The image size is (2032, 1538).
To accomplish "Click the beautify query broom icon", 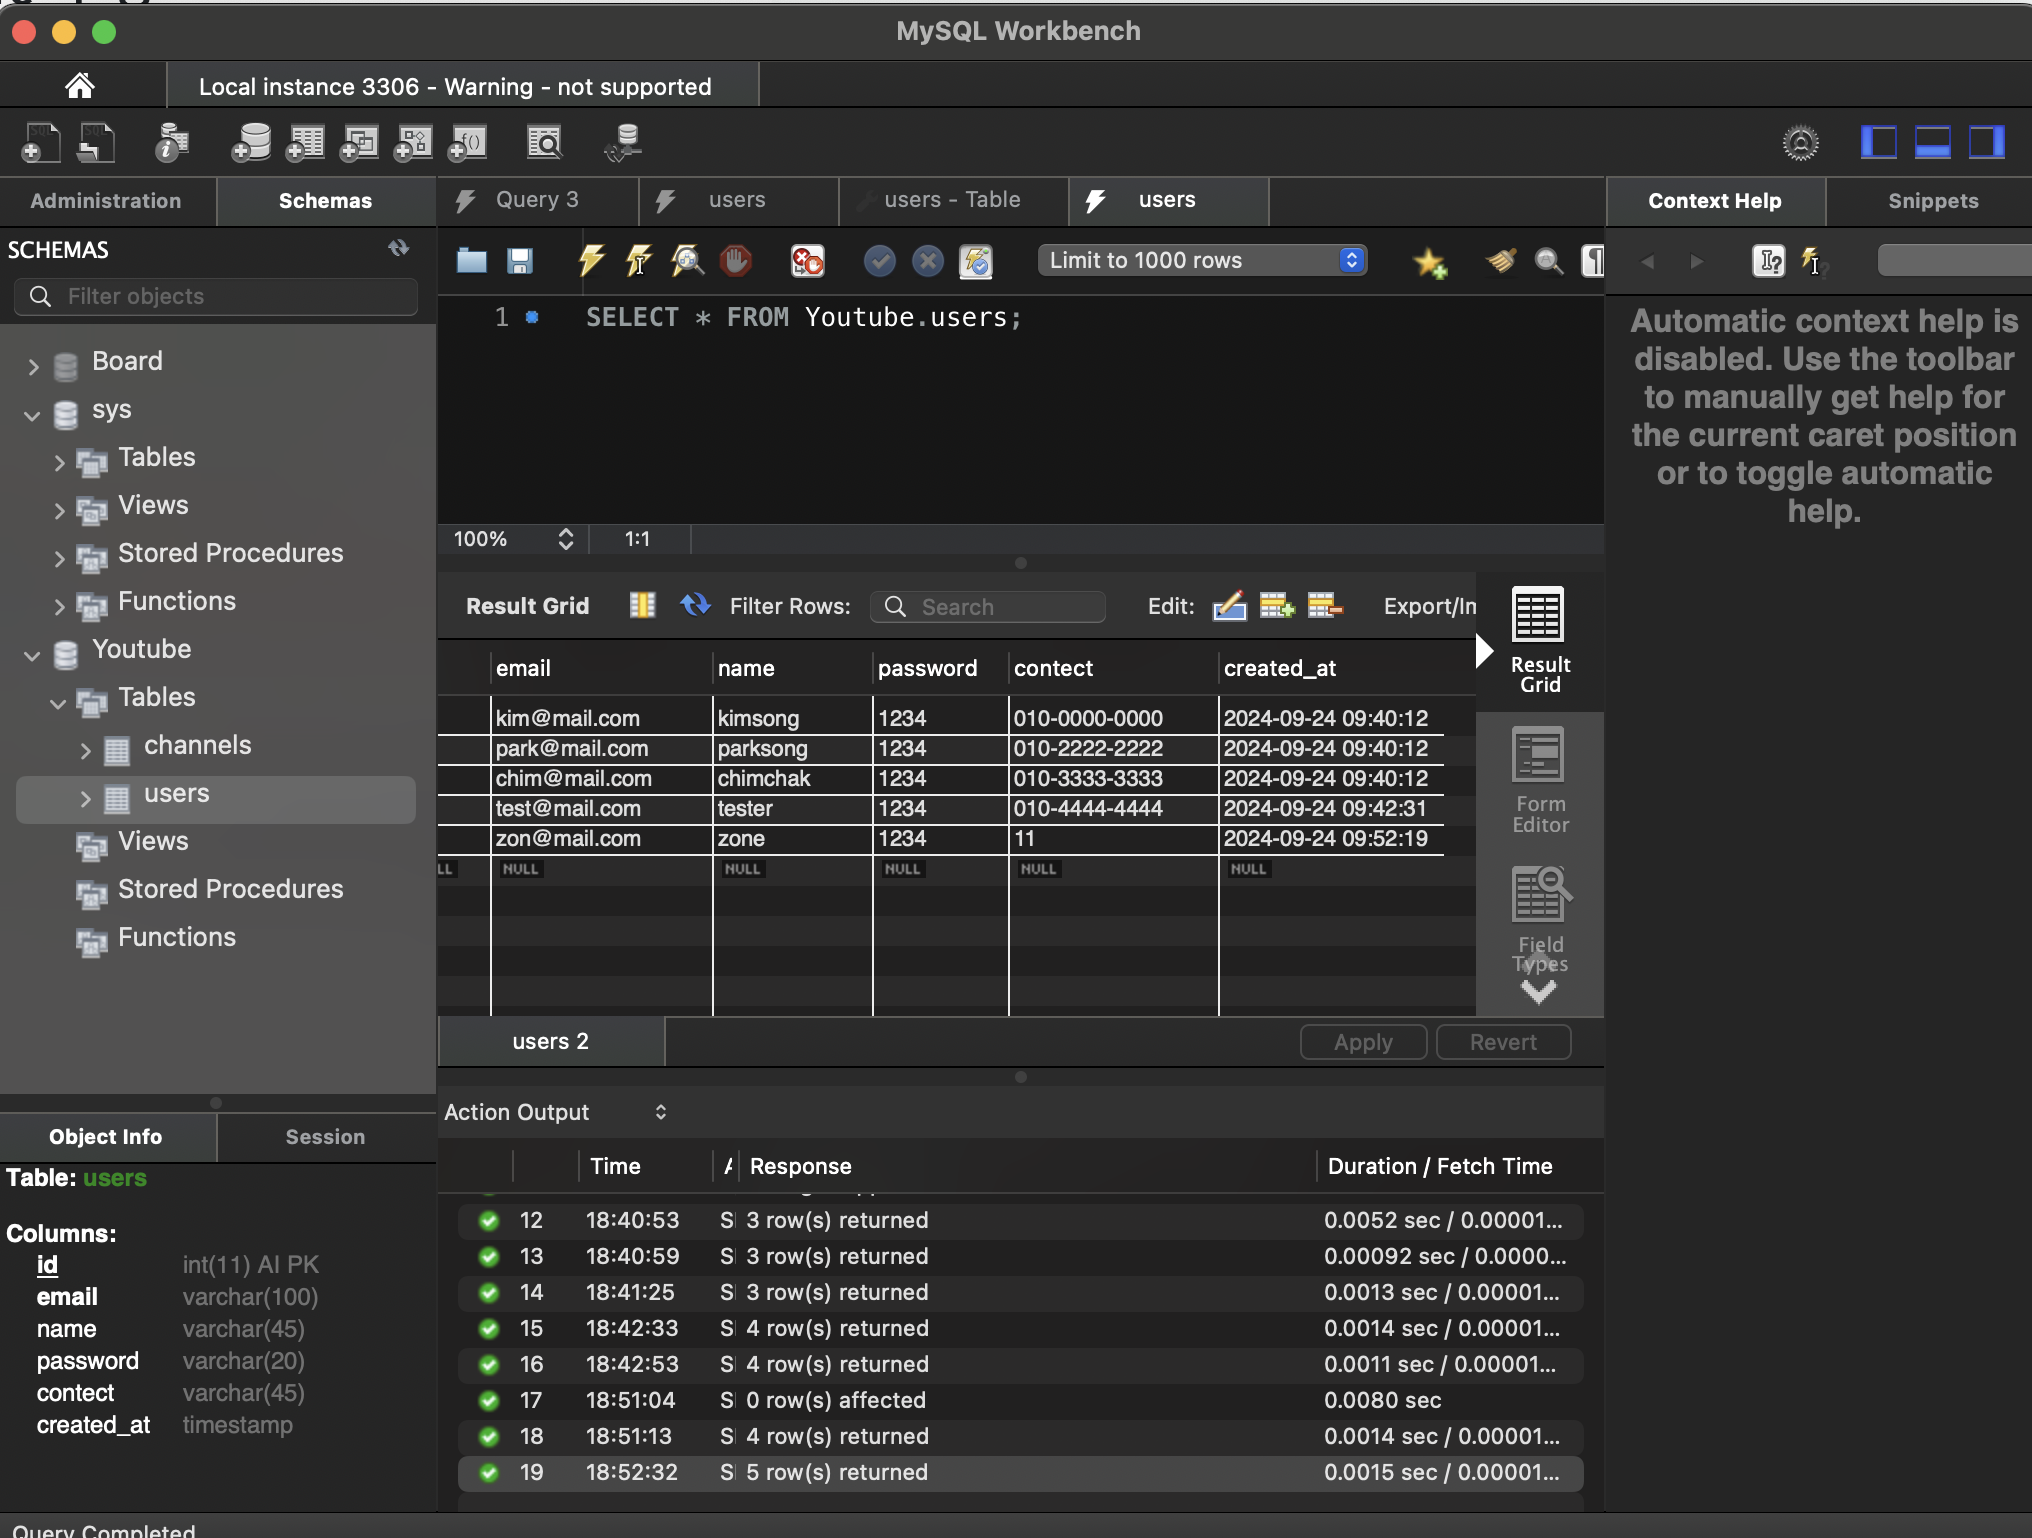I will coord(1500,261).
